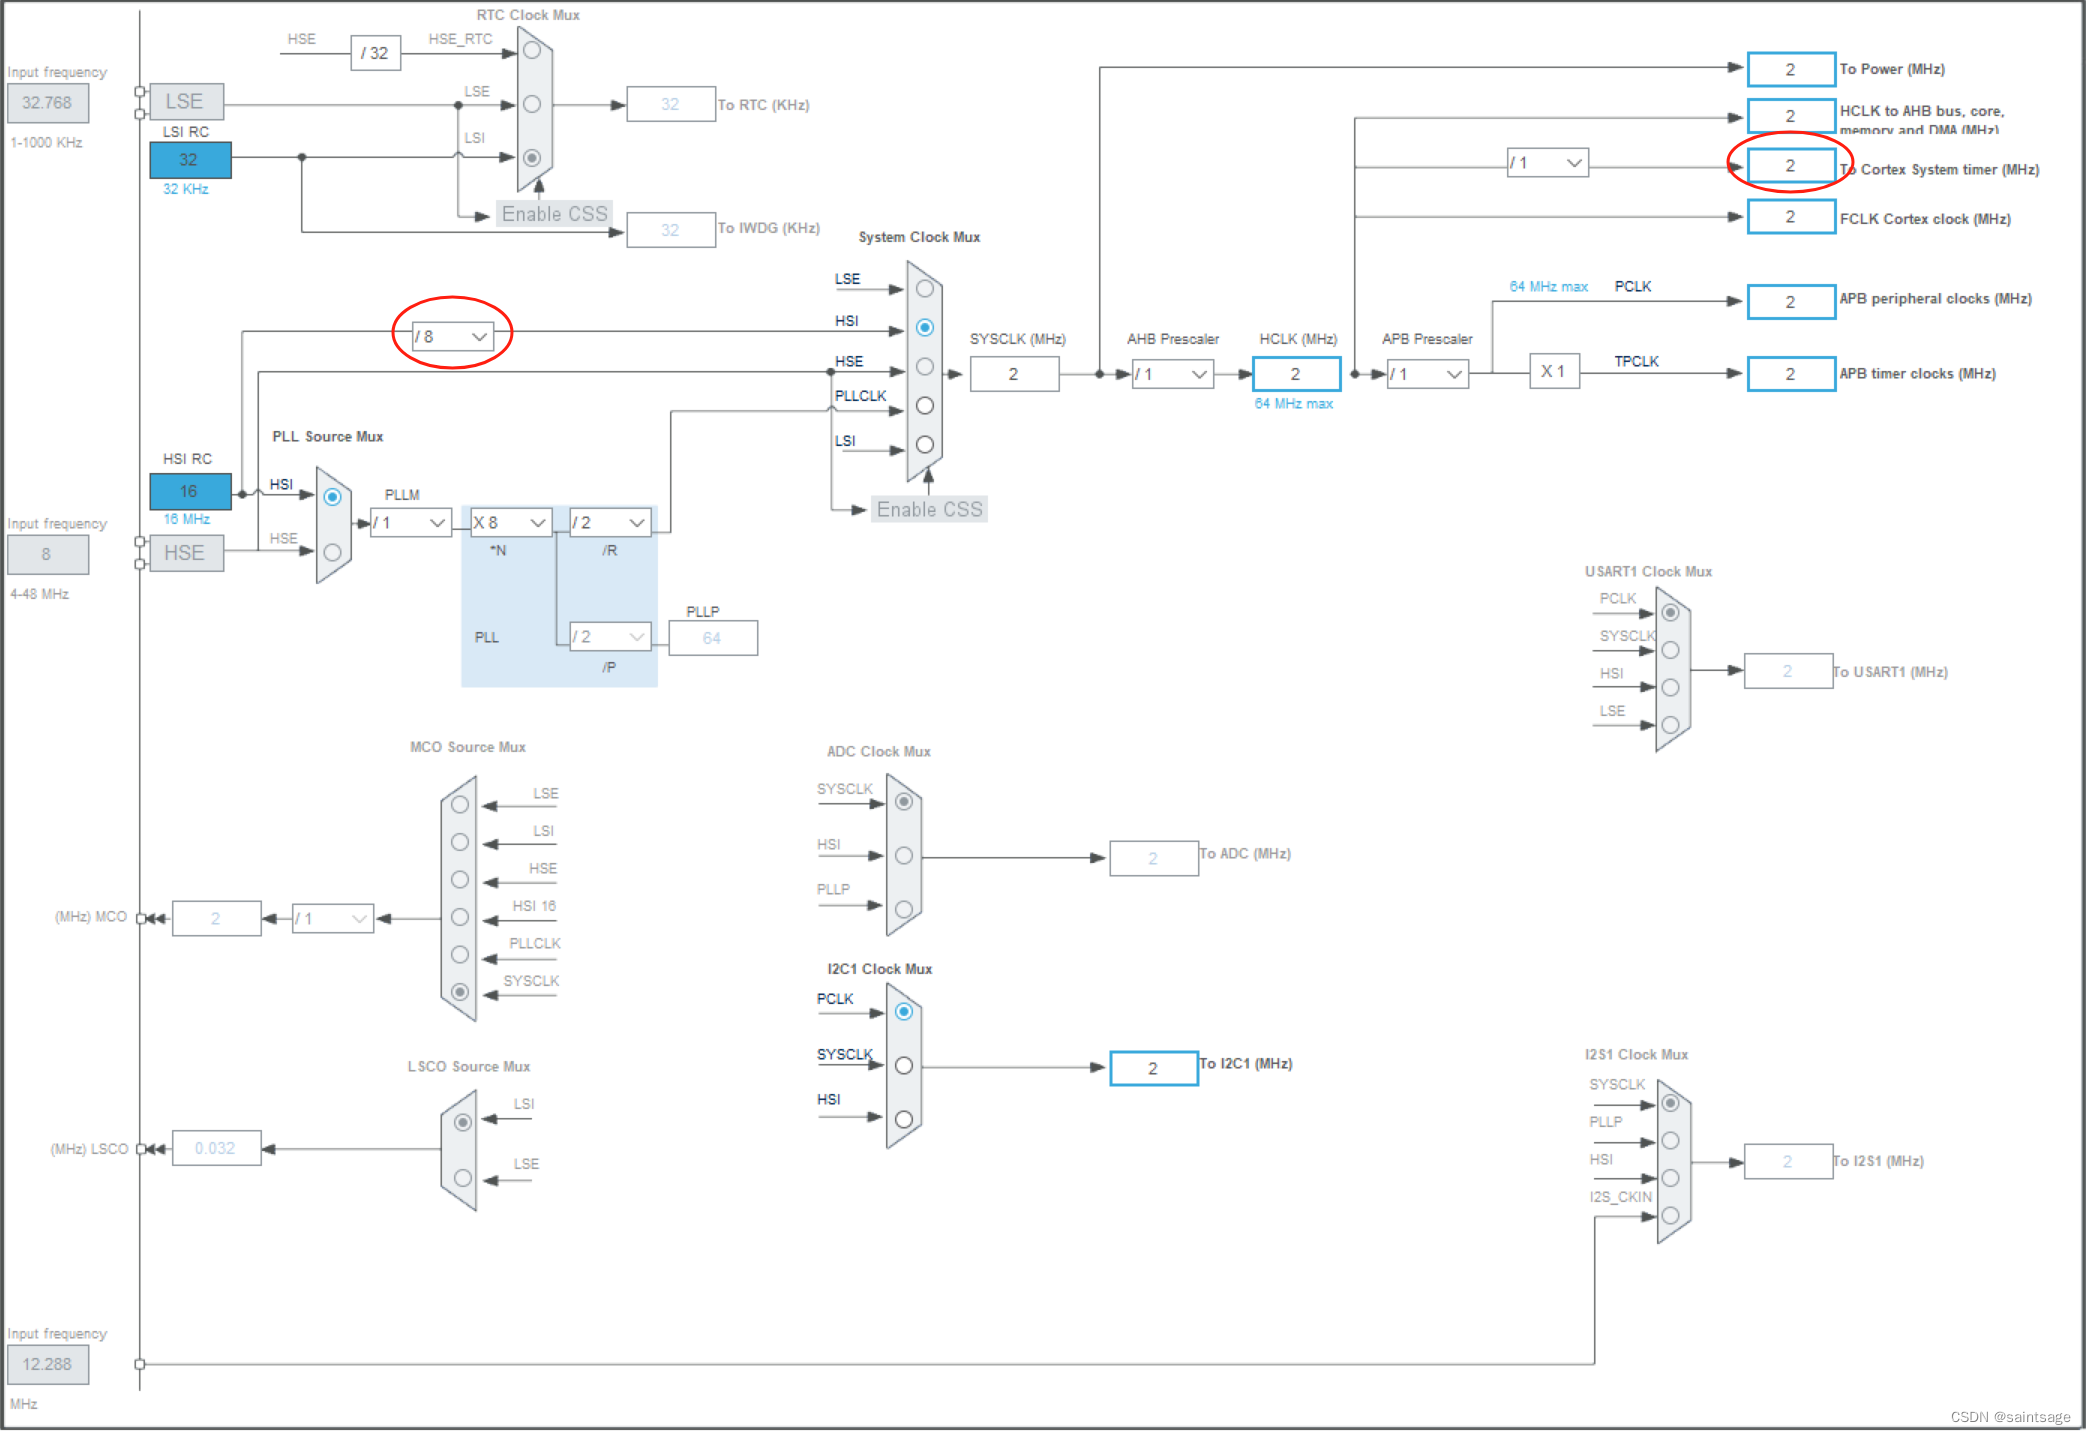
Task: Click the To I2C1 (MHz) value field
Action: click(x=1153, y=1068)
